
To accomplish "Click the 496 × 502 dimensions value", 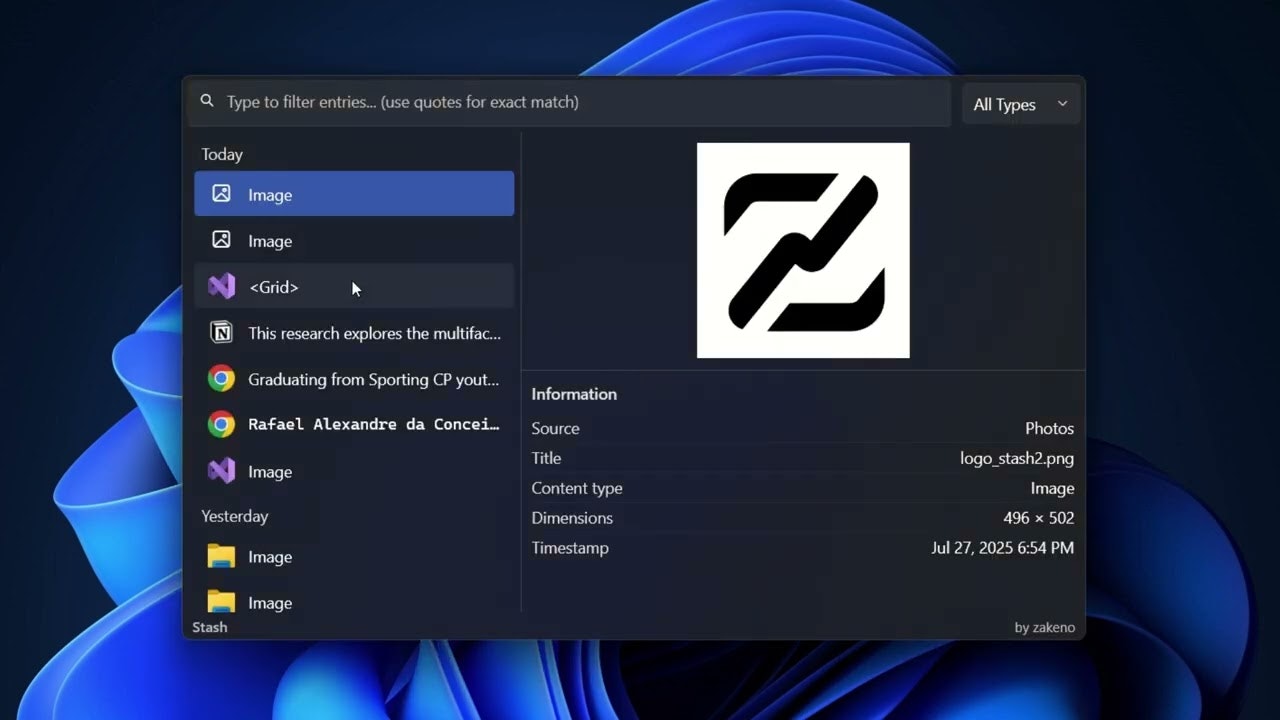I will click(1038, 518).
